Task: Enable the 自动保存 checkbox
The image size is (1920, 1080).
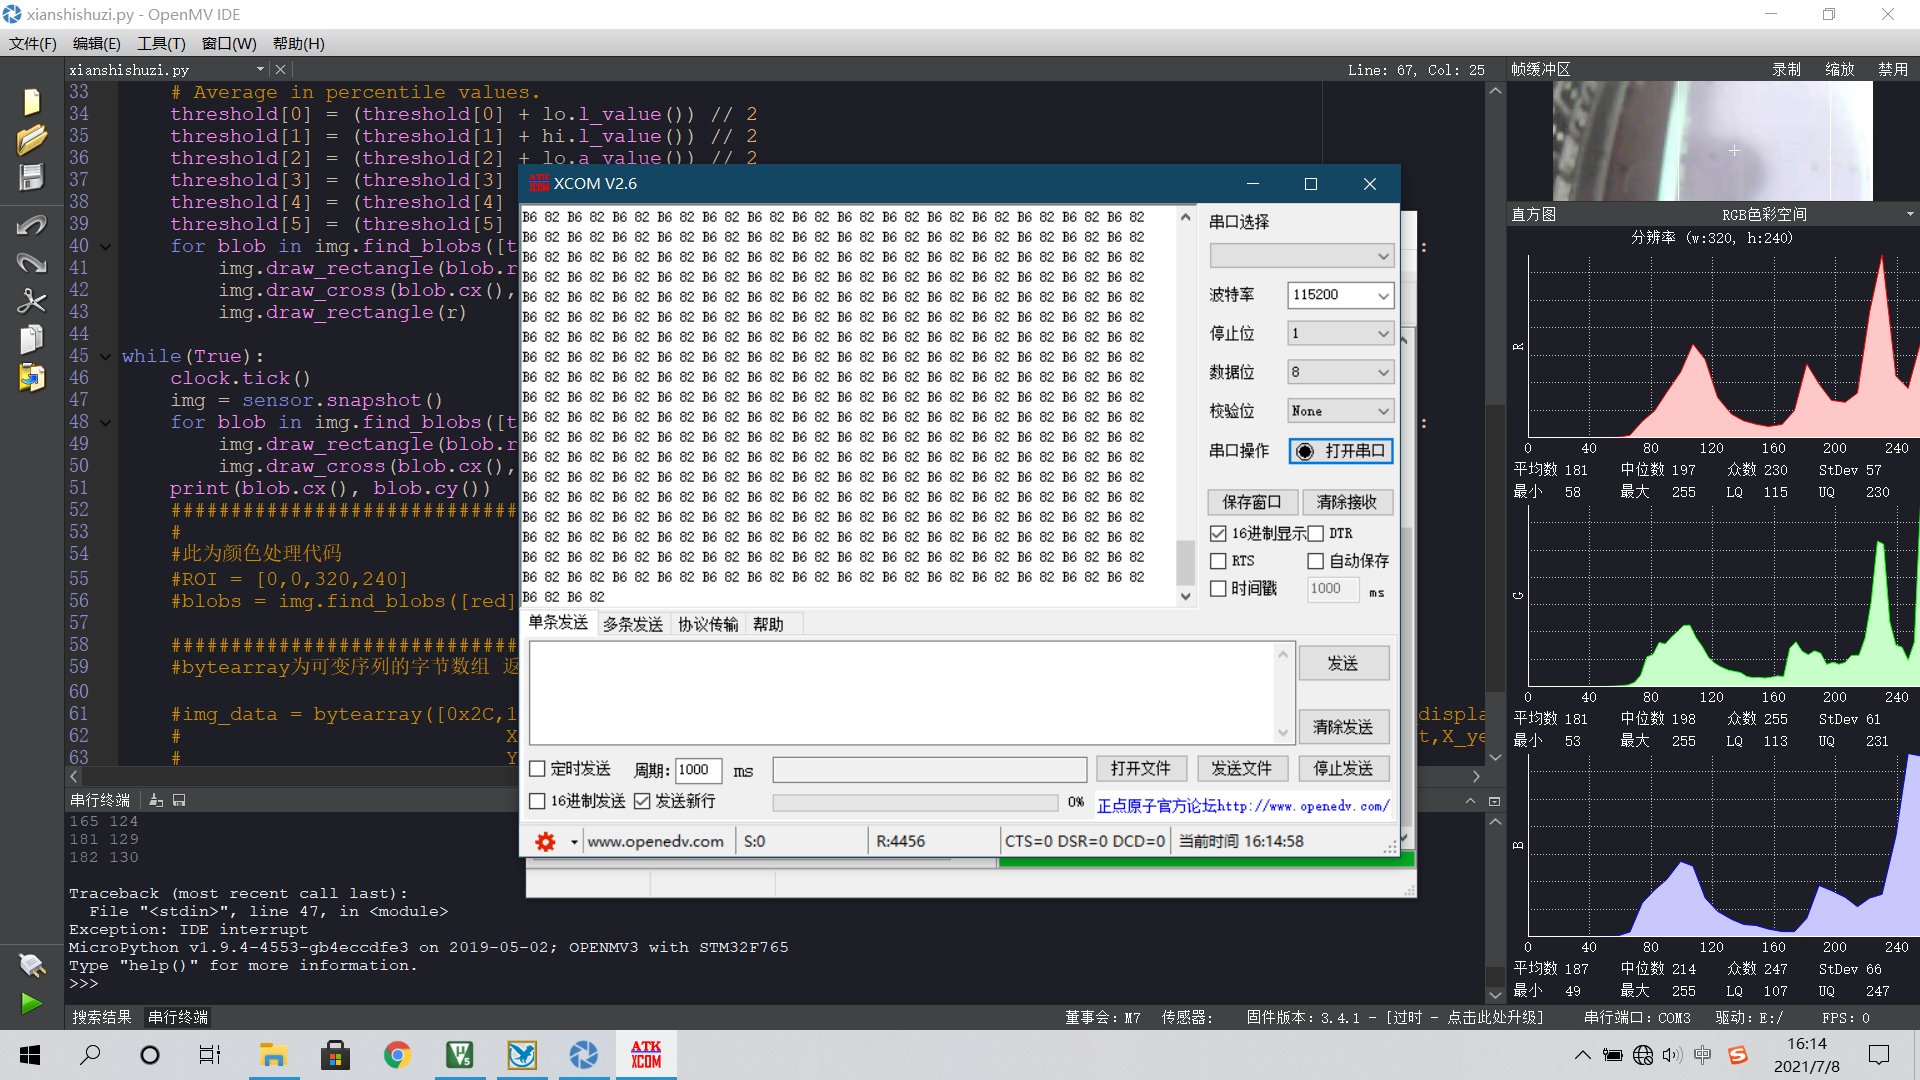Action: (1316, 561)
